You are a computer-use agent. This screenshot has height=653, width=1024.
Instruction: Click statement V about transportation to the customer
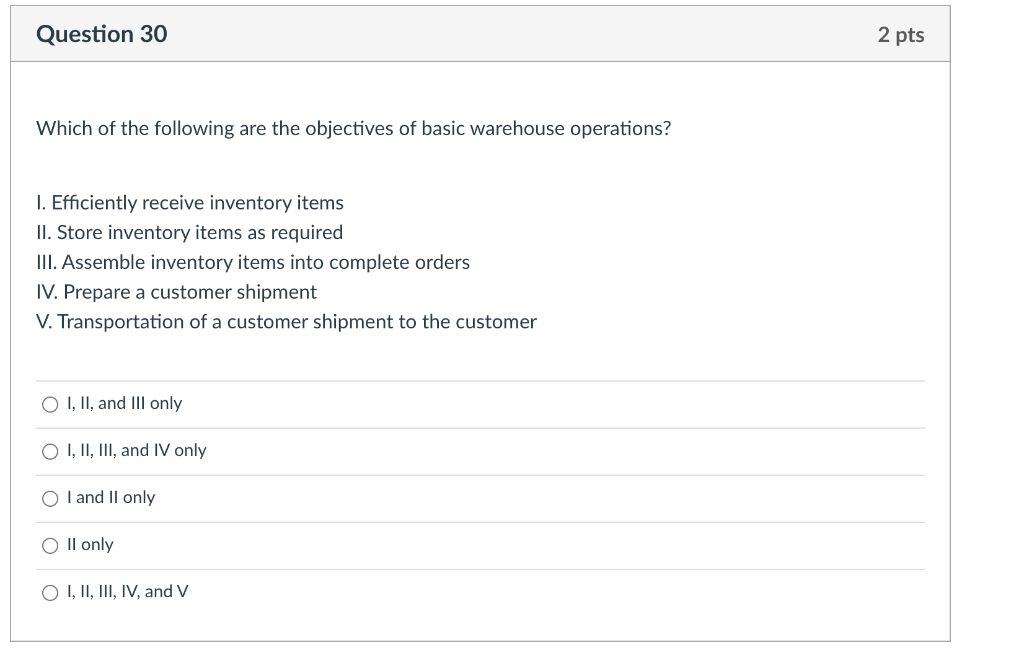tap(287, 323)
